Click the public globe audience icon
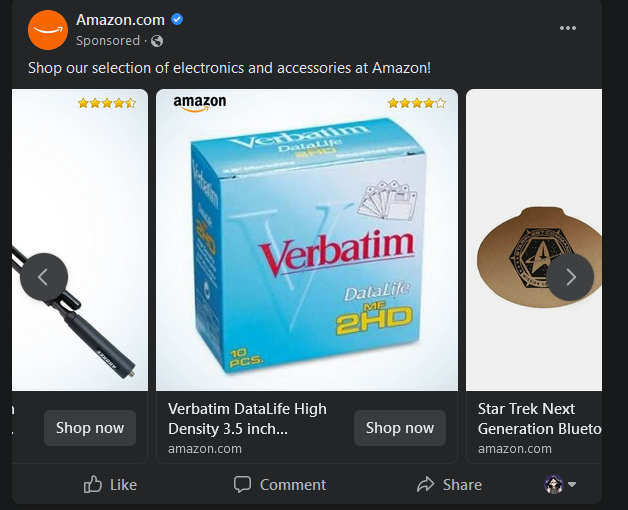Image resolution: width=628 pixels, height=510 pixels. click(x=157, y=41)
